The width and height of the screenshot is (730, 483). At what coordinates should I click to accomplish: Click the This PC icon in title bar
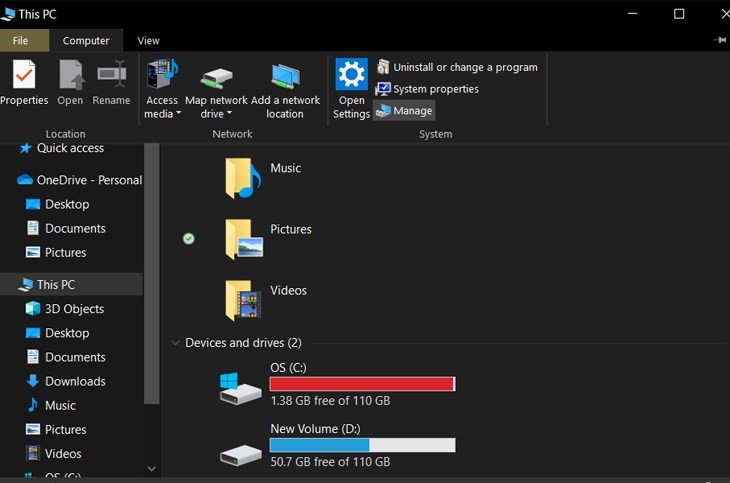tap(8, 14)
